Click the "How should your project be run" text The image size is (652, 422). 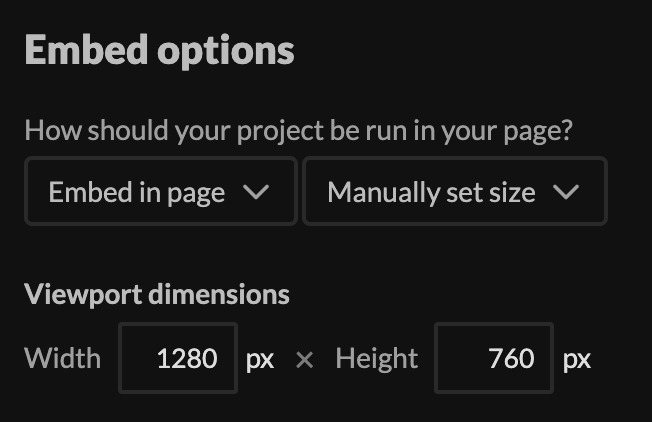click(x=298, y=131)
